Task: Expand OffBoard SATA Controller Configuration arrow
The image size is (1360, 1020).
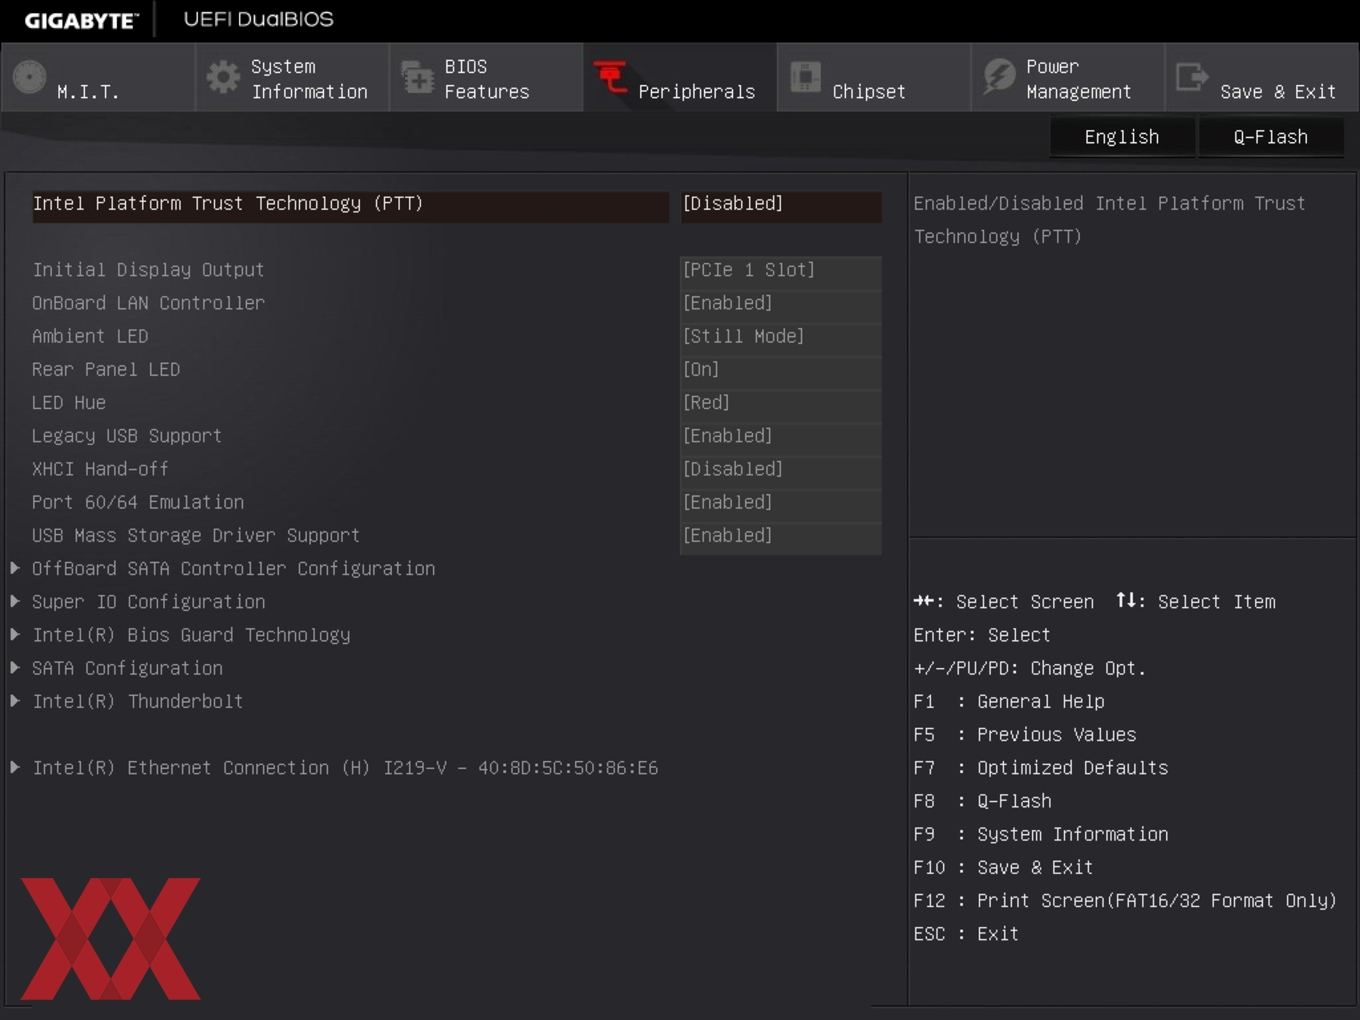Action: coord(15,568)
